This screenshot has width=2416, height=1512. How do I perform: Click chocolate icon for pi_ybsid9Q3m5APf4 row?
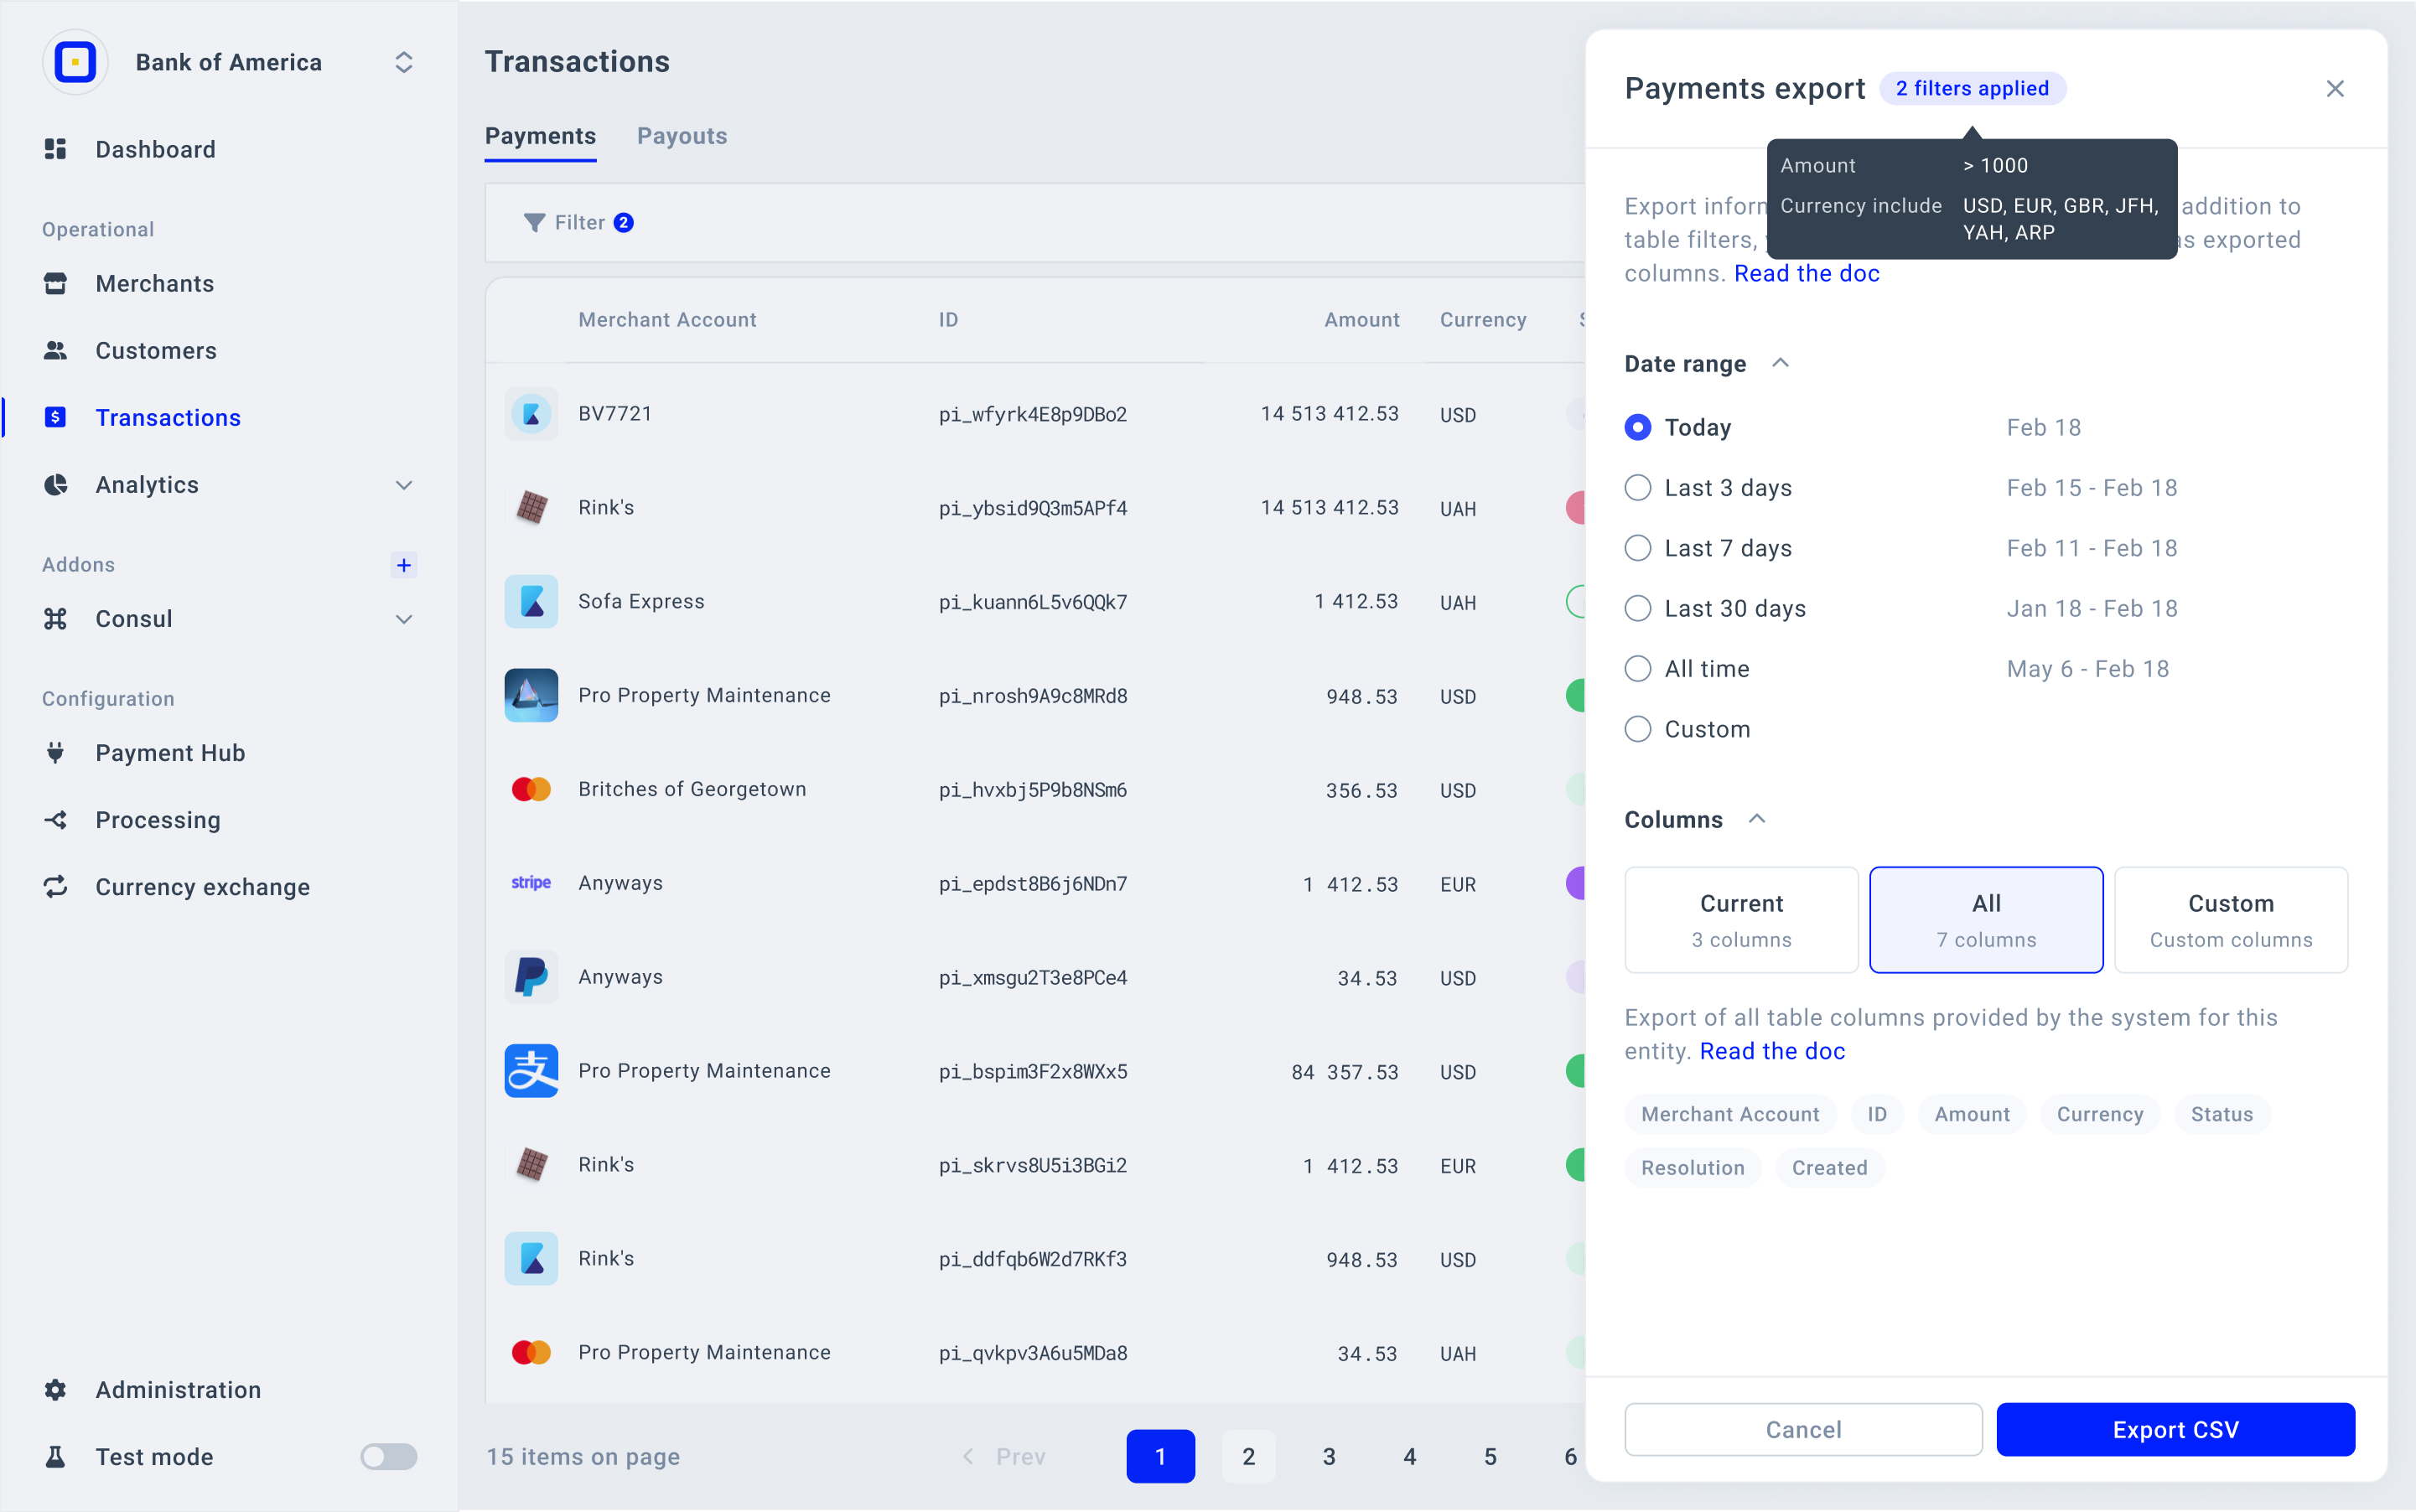click(531, 508)
